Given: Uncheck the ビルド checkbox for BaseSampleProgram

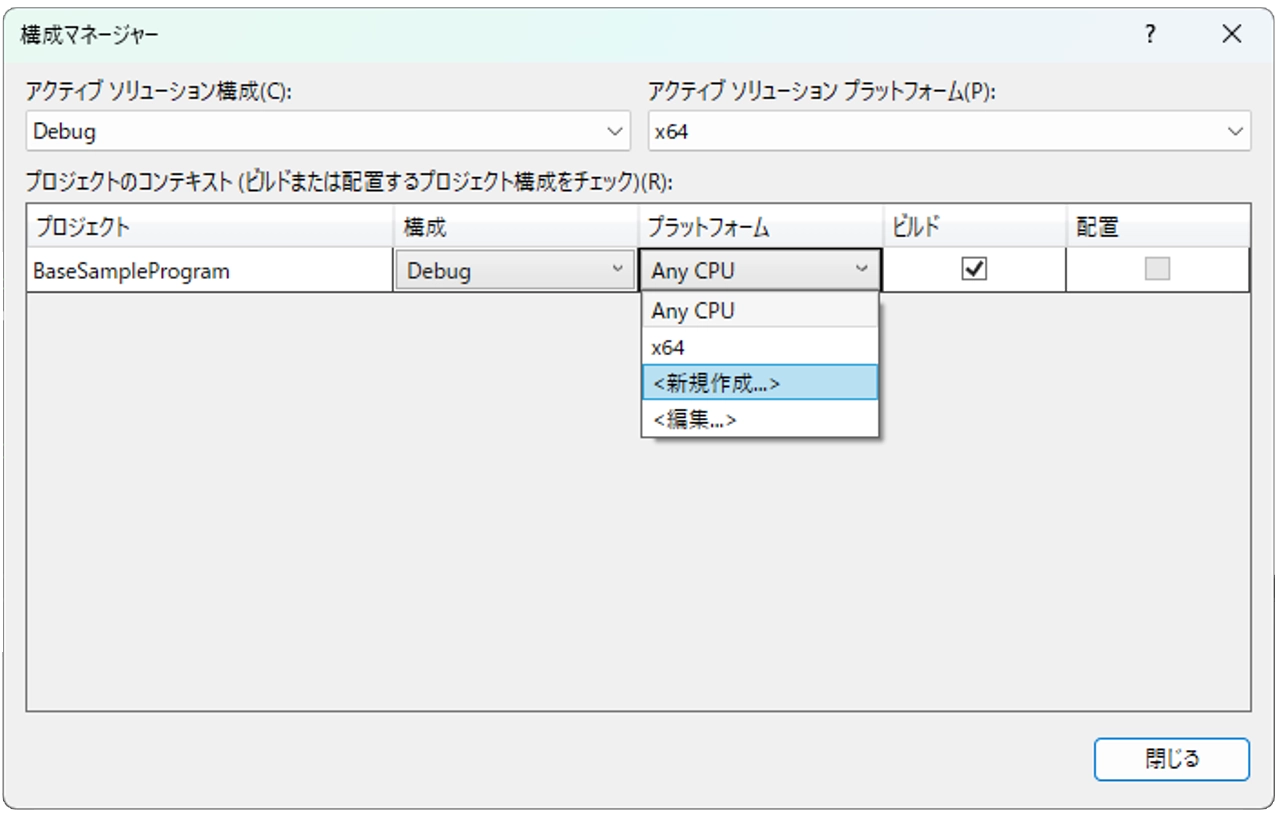Looking at the screenshot, I should 974,269.
